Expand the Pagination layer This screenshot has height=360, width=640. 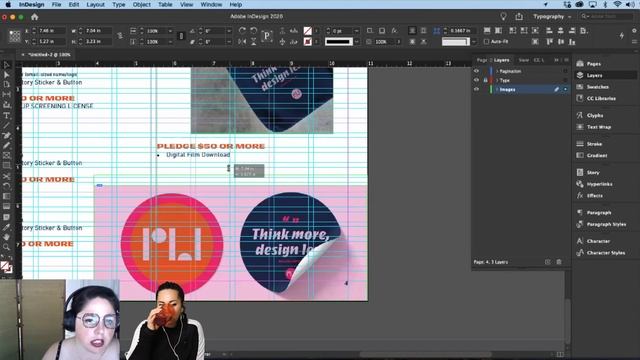pyautogui.click(x=497, y=71)
